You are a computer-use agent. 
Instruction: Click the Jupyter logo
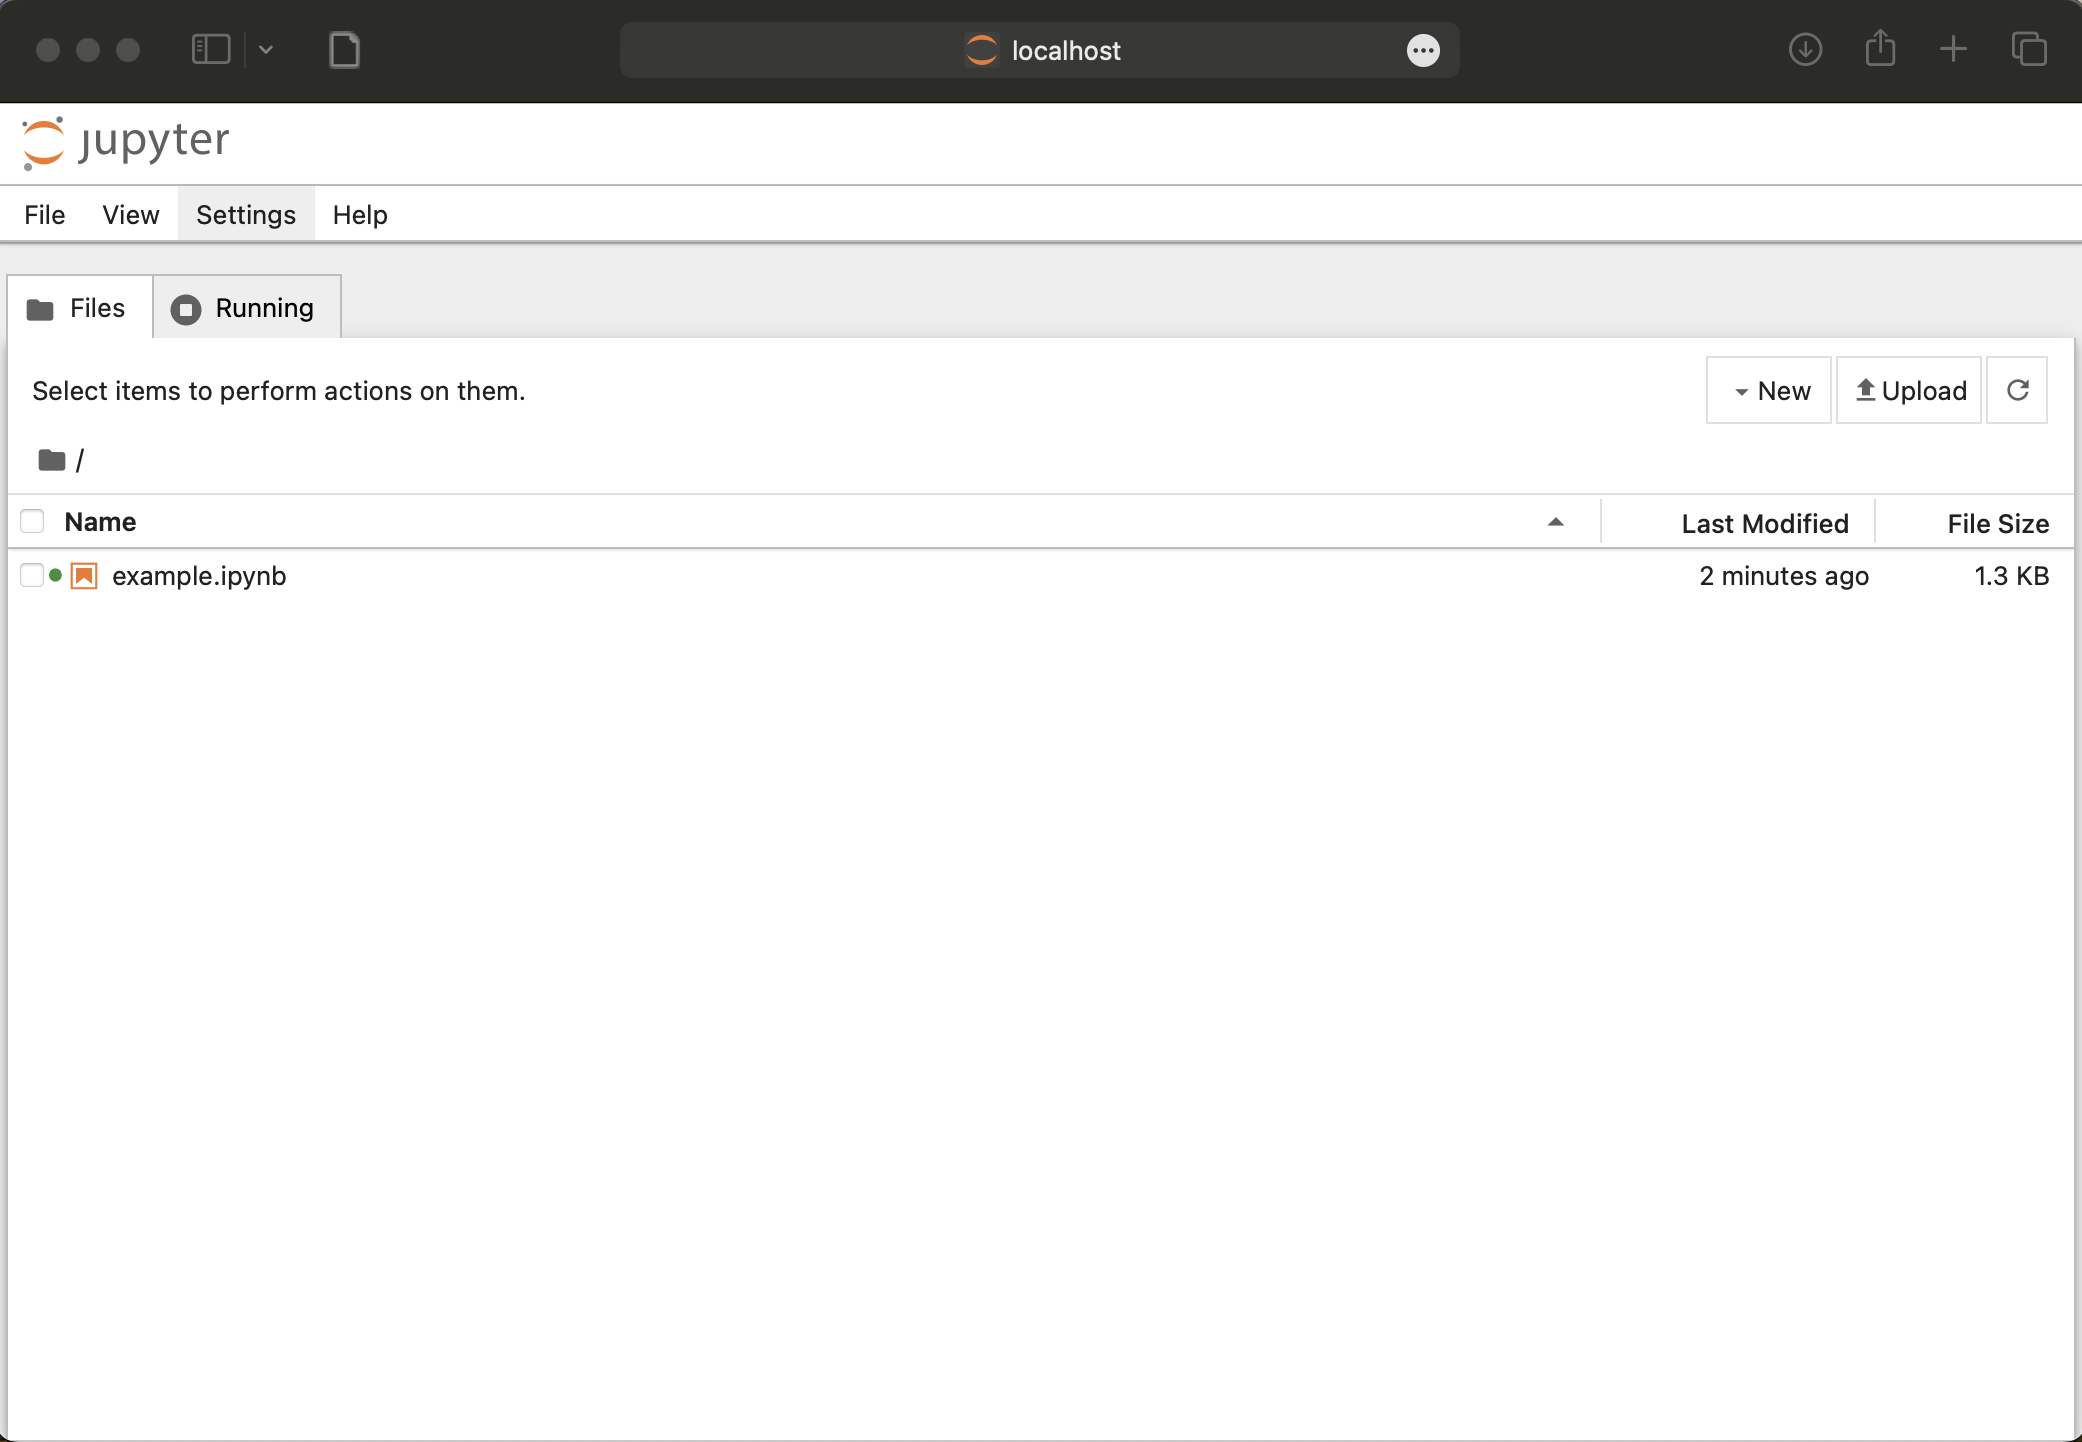click(125, 142)
